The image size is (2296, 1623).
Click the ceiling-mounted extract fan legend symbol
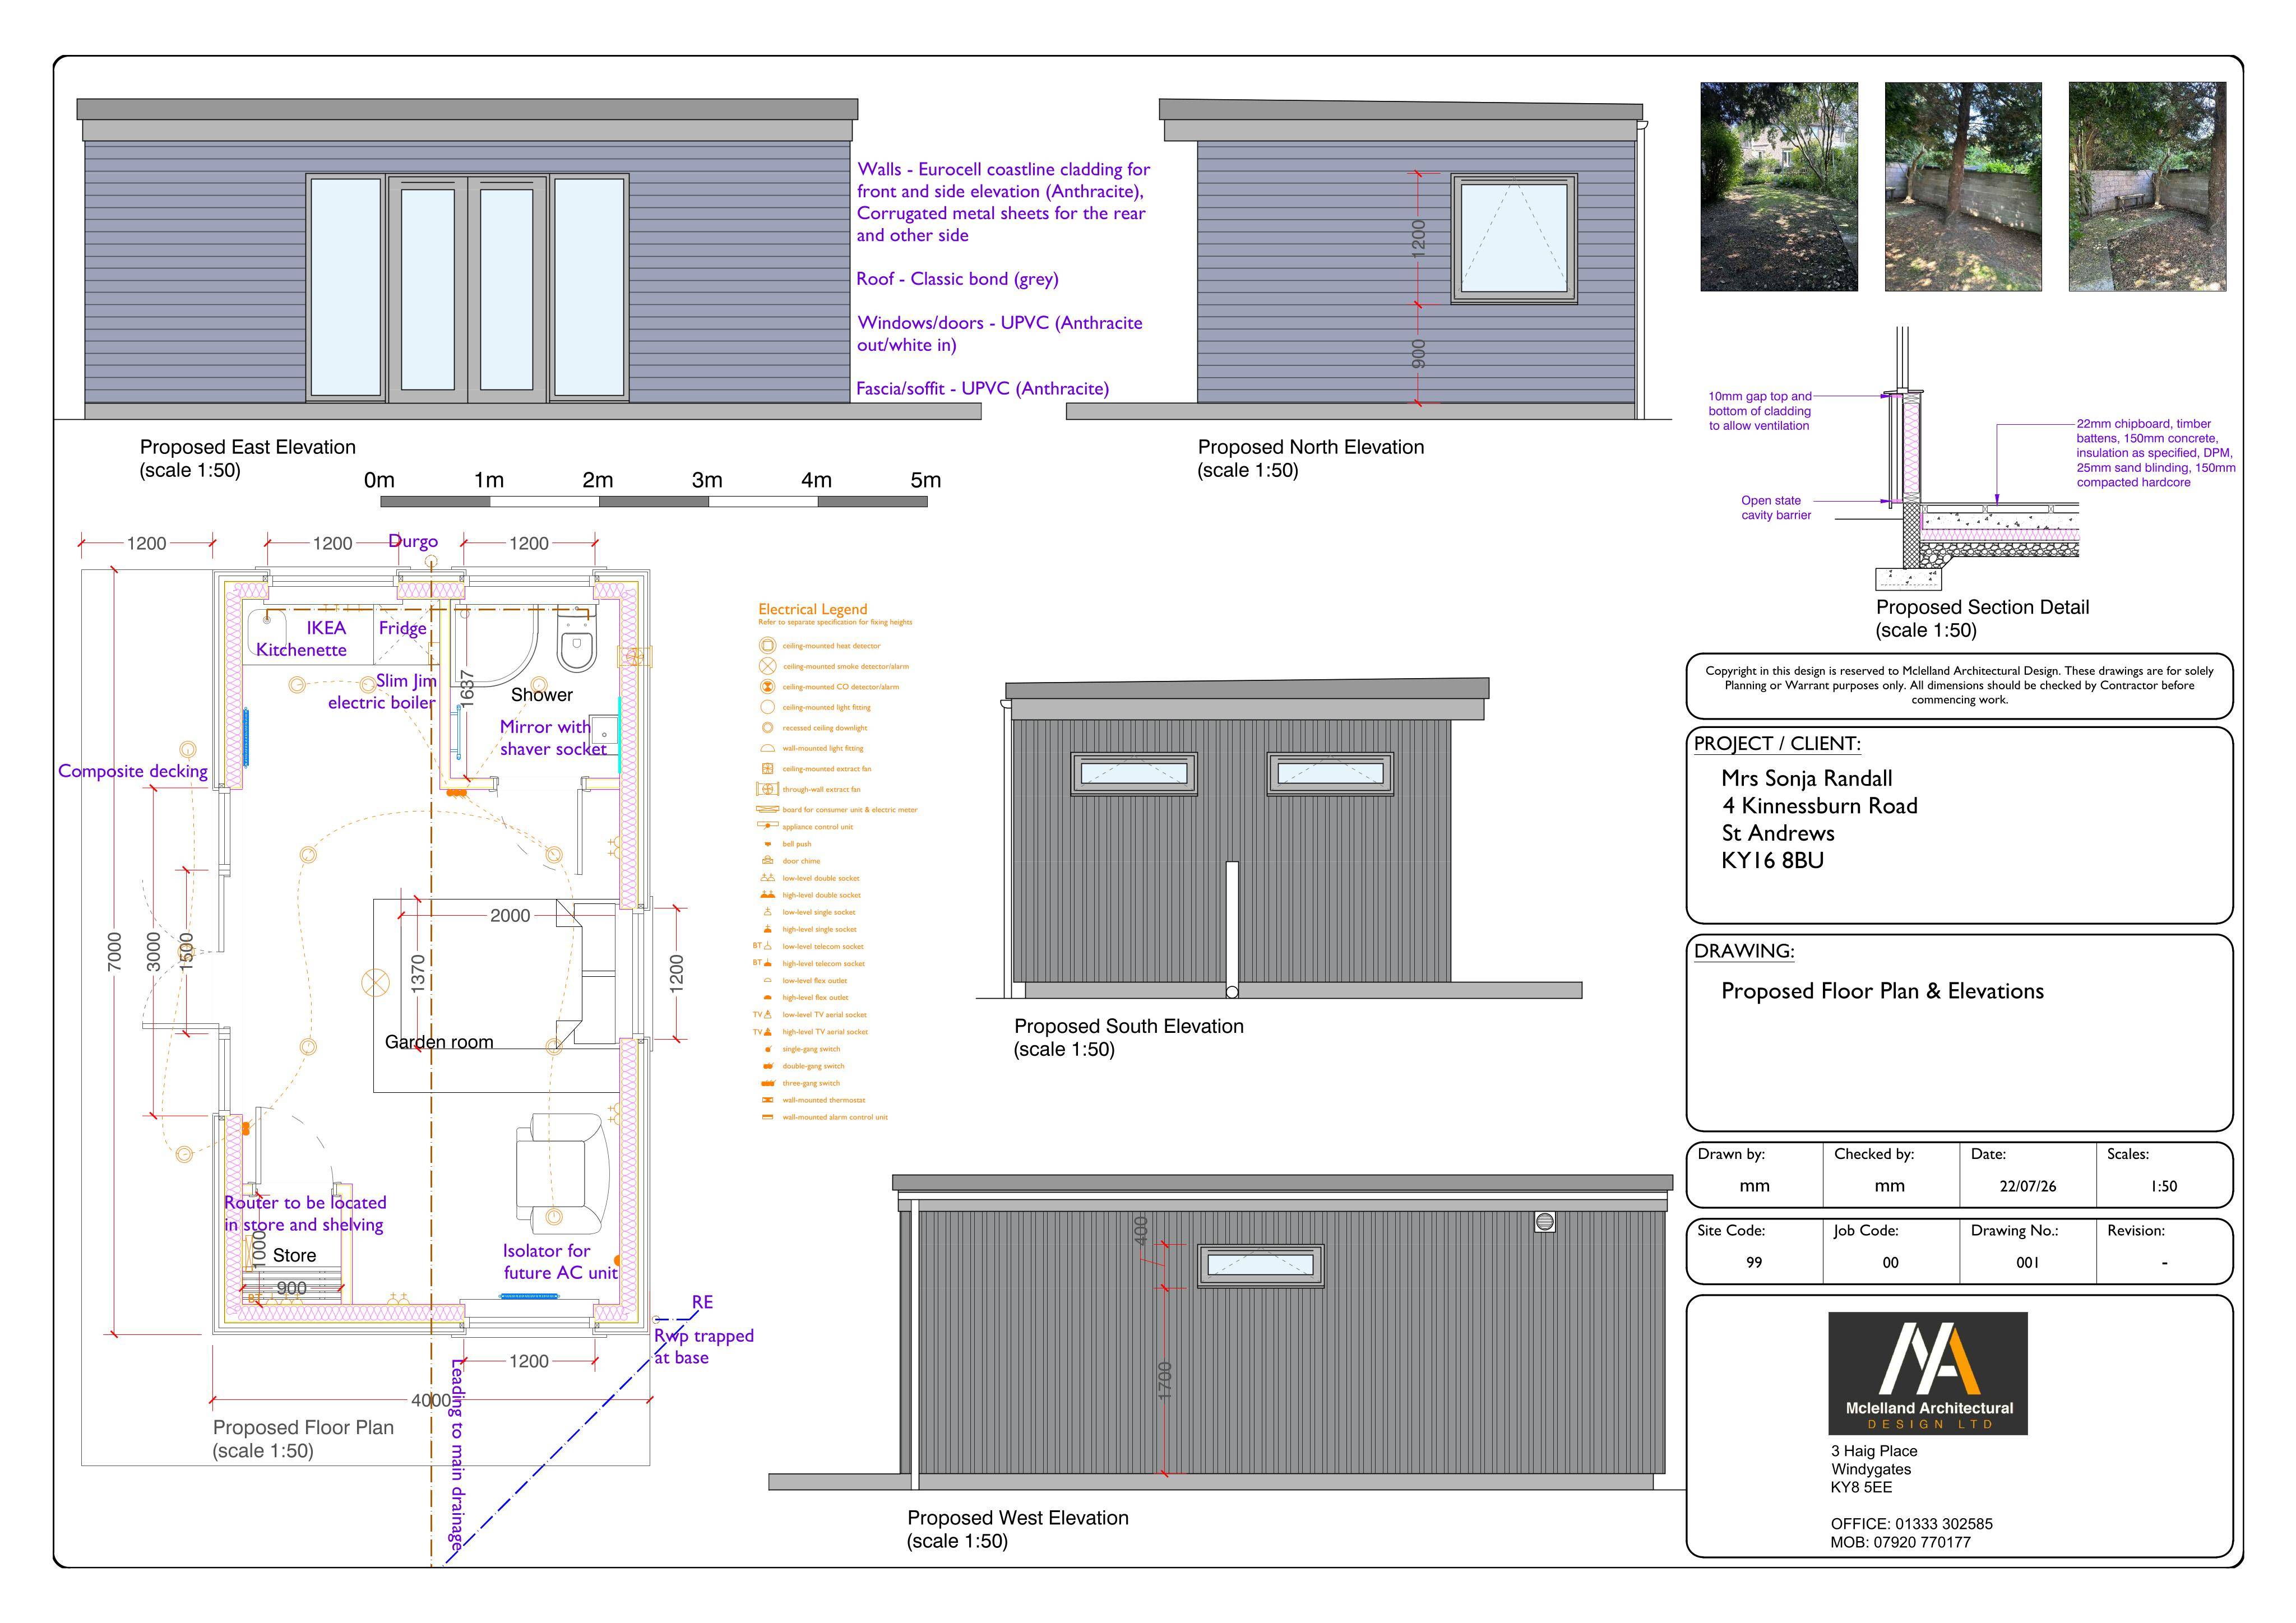767,769
